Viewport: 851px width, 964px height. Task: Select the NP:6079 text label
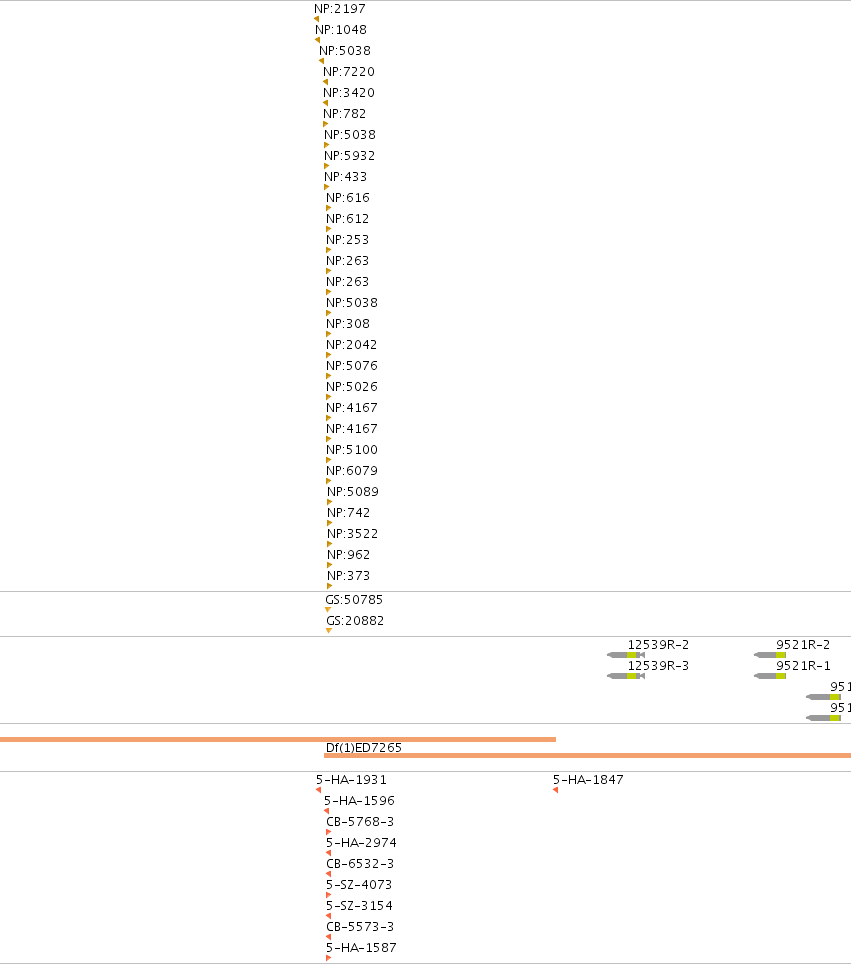352,470
